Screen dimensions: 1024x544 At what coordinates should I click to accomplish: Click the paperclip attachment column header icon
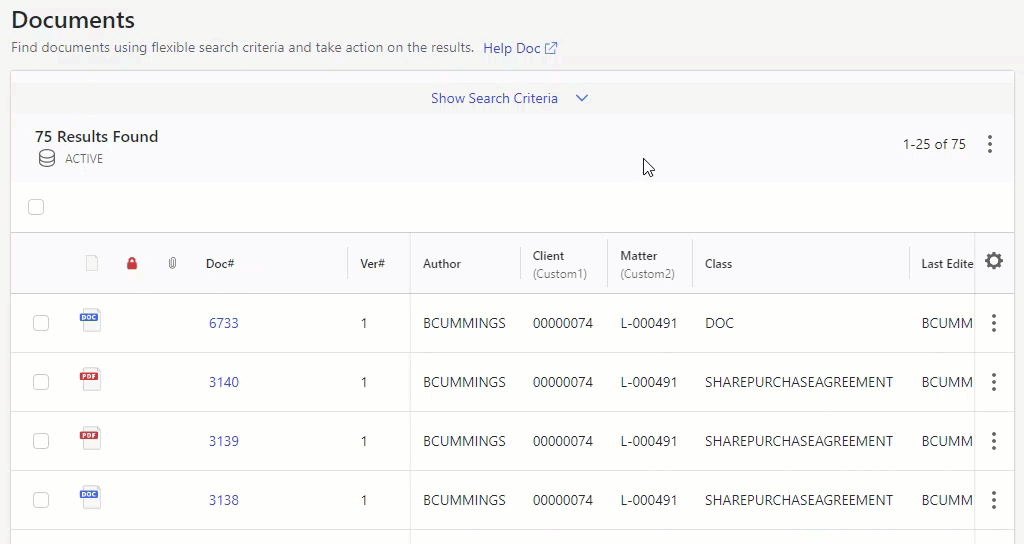172,264
